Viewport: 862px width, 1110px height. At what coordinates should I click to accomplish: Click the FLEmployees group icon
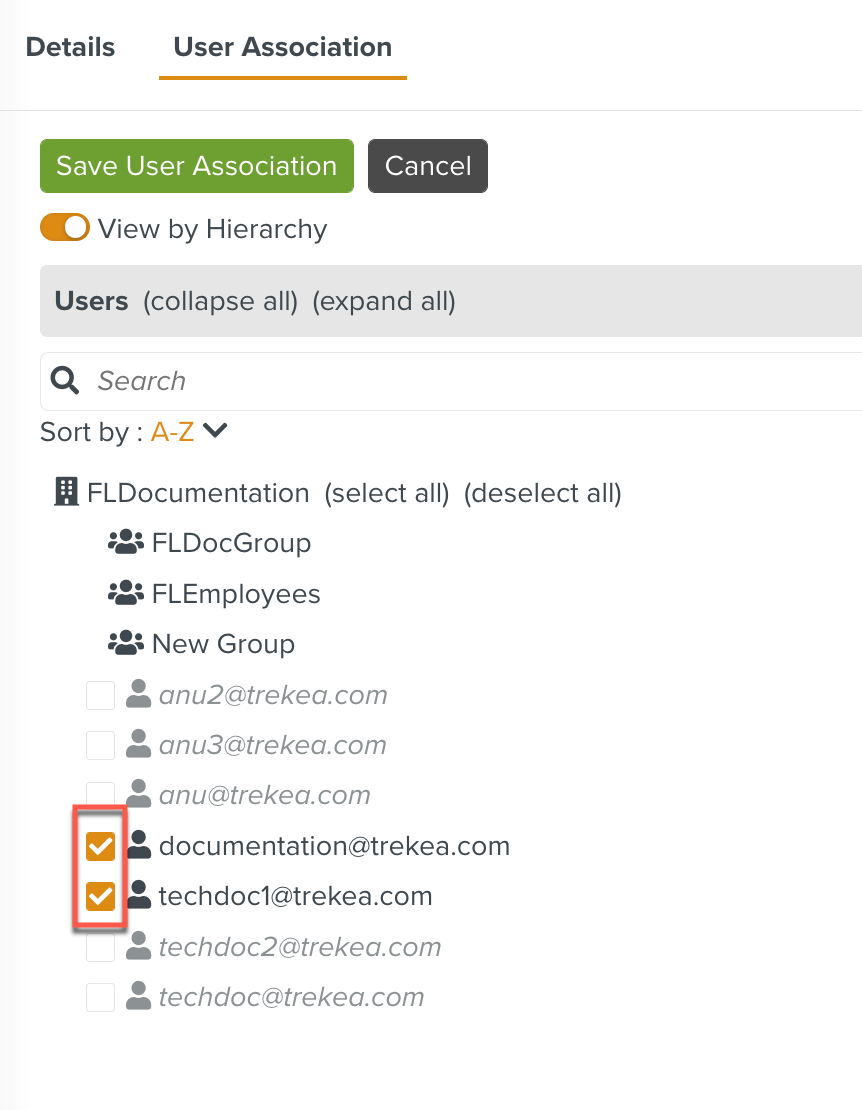(x=126, y=594)
